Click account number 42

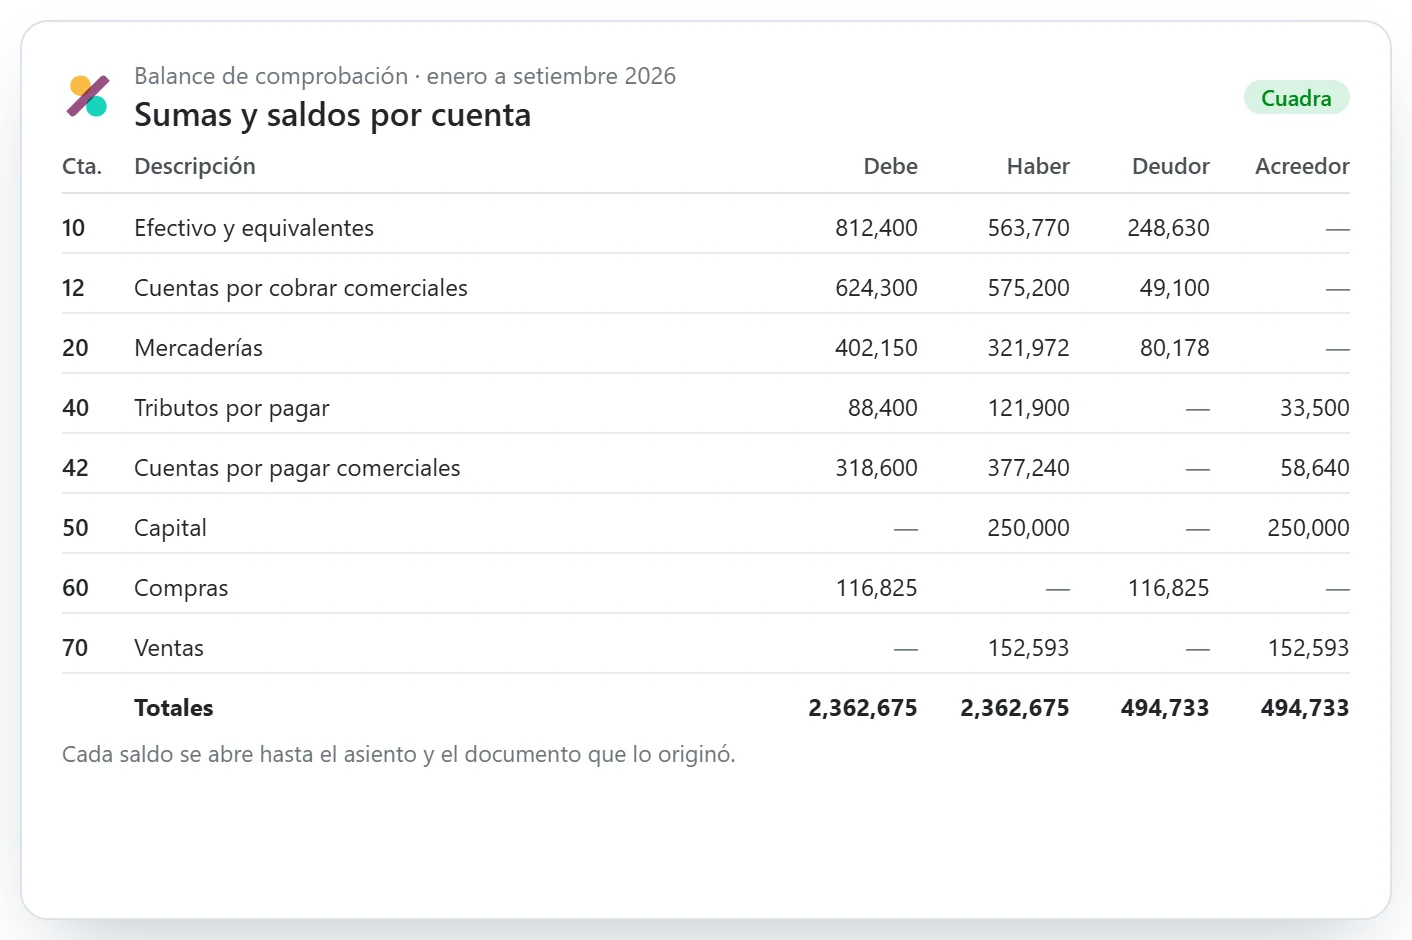click(x=75, y=468)
